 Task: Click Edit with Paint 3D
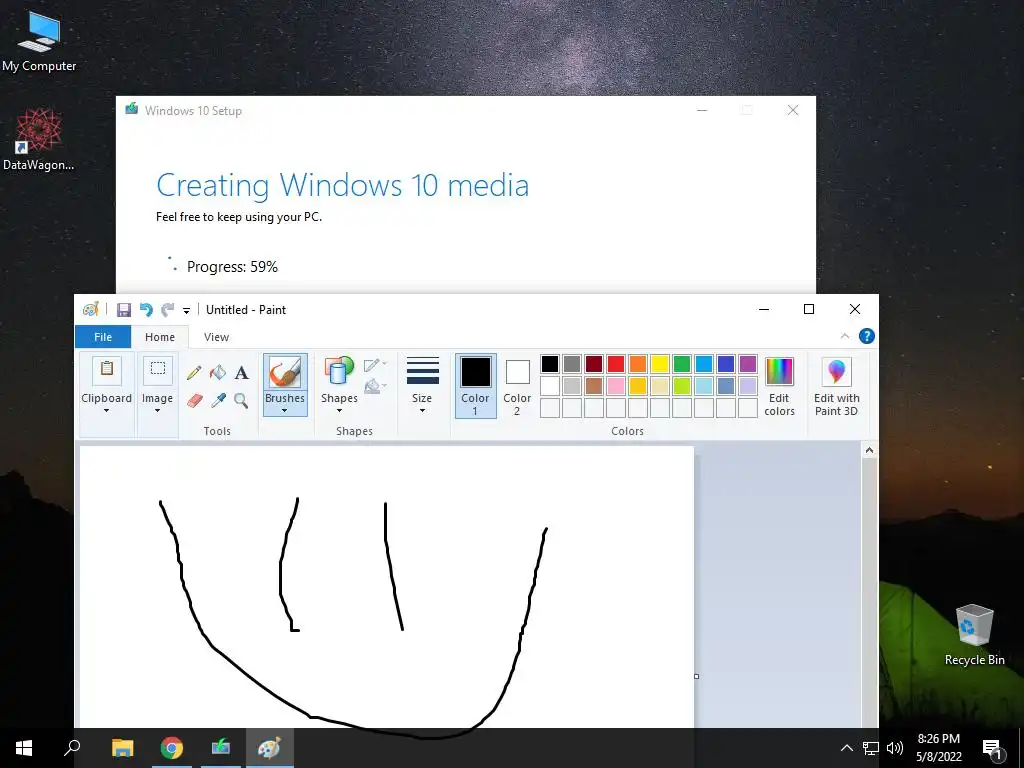pyautogui.click(x=837, y=387)
